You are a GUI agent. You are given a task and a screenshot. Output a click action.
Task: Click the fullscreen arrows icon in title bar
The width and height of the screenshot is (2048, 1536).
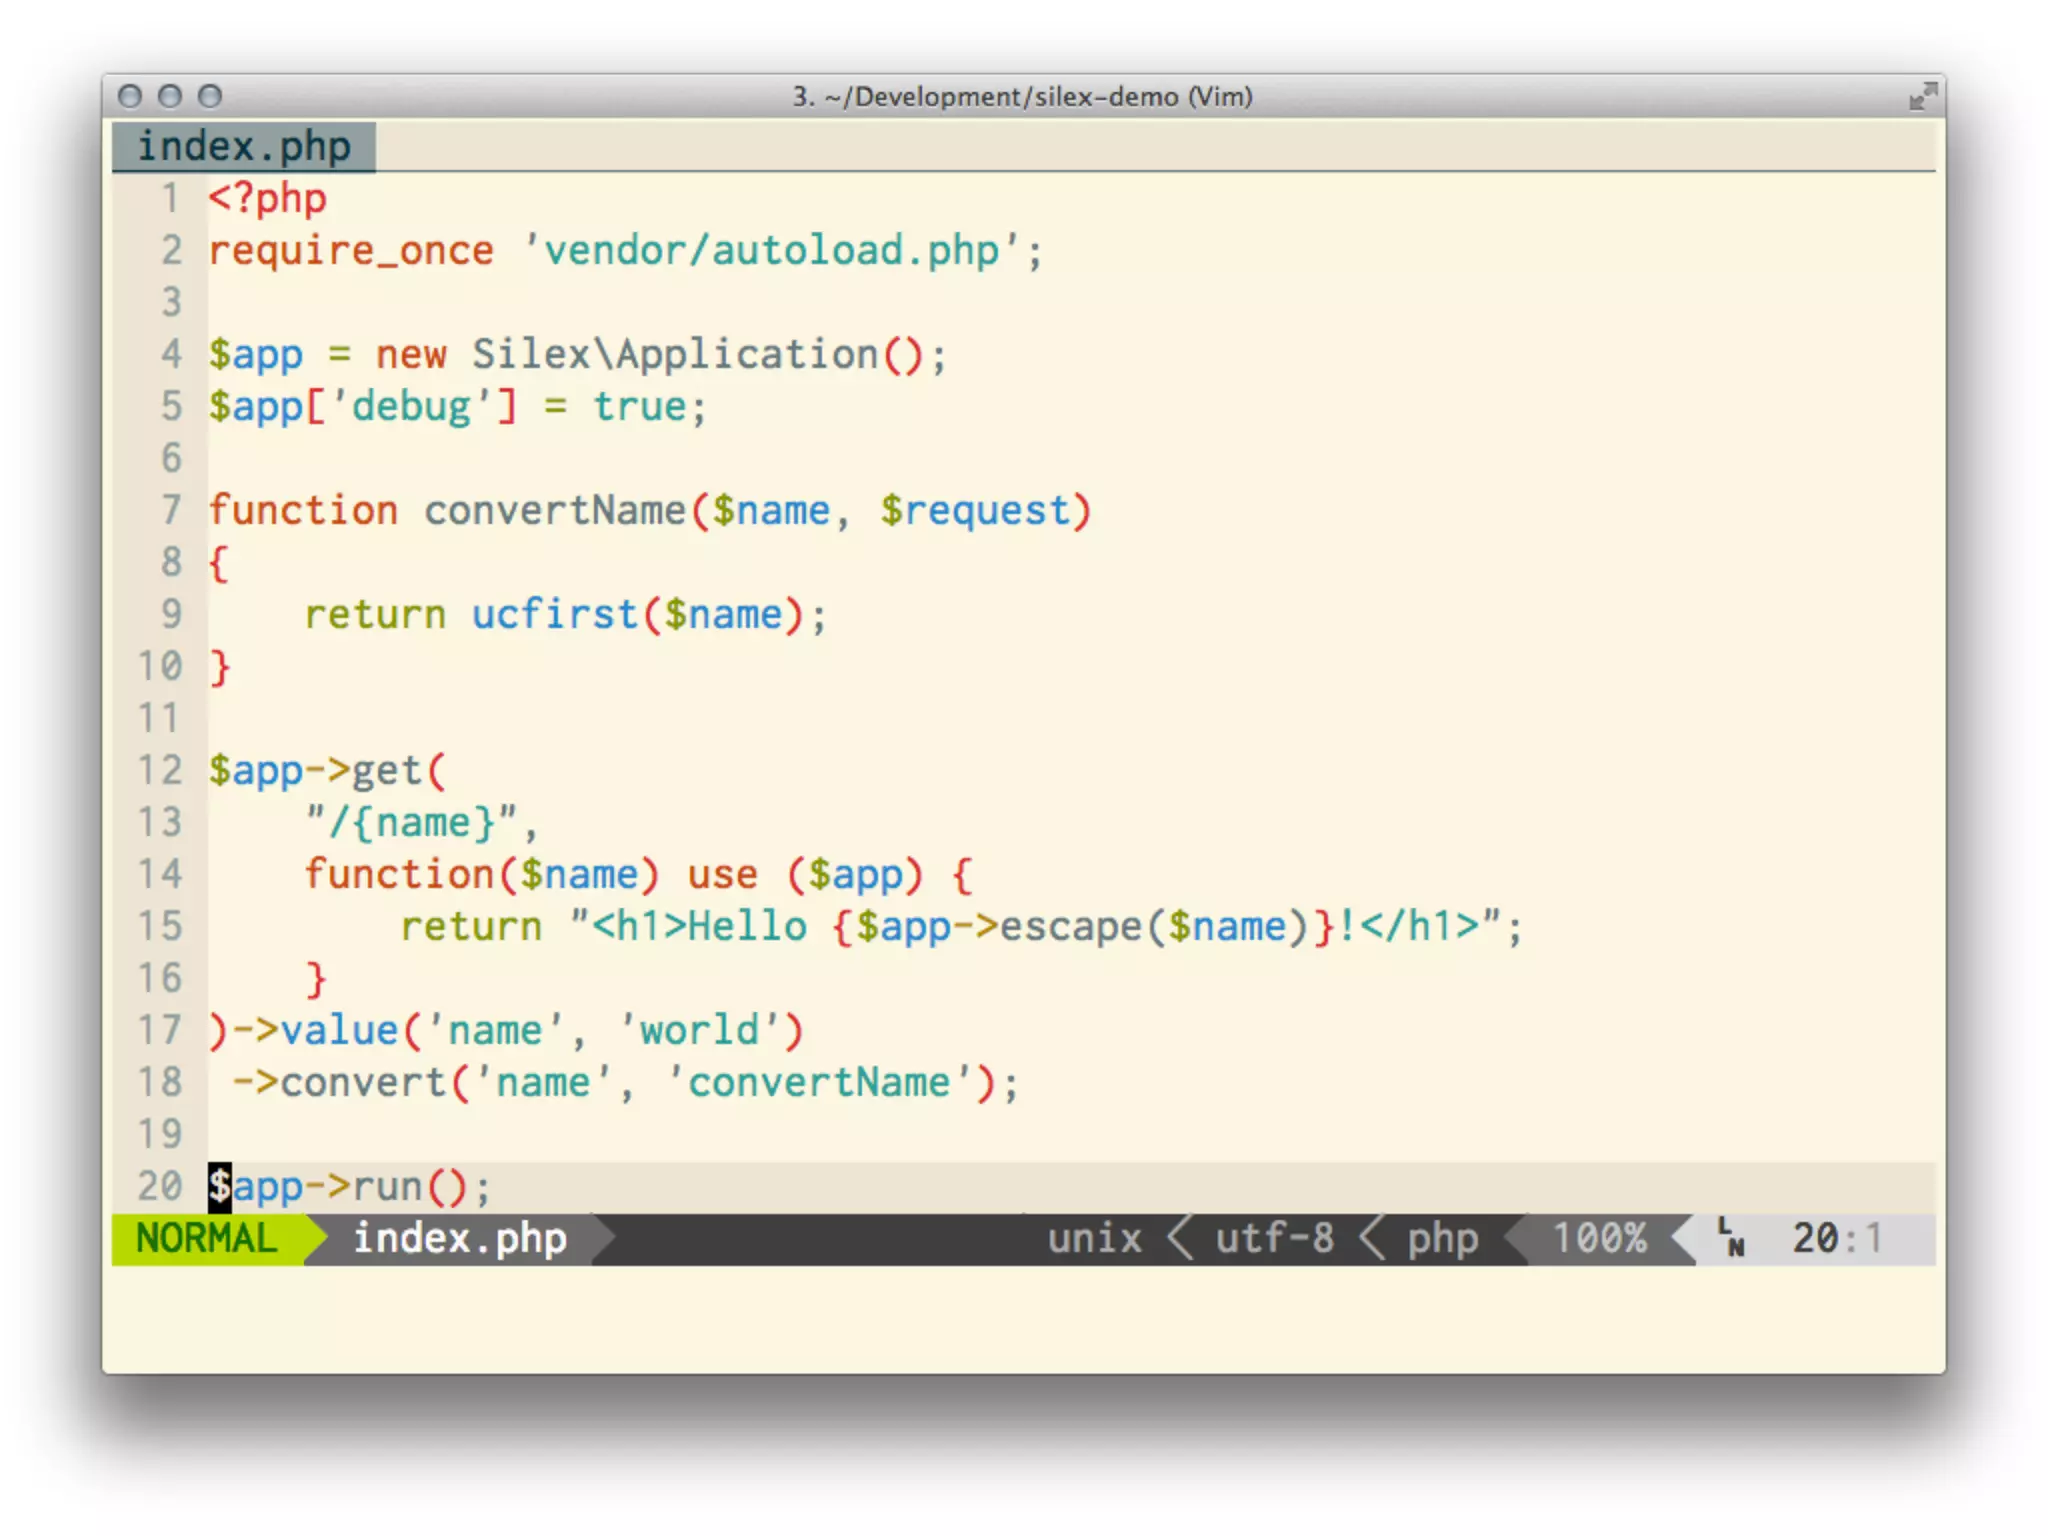pos(1922,97)
